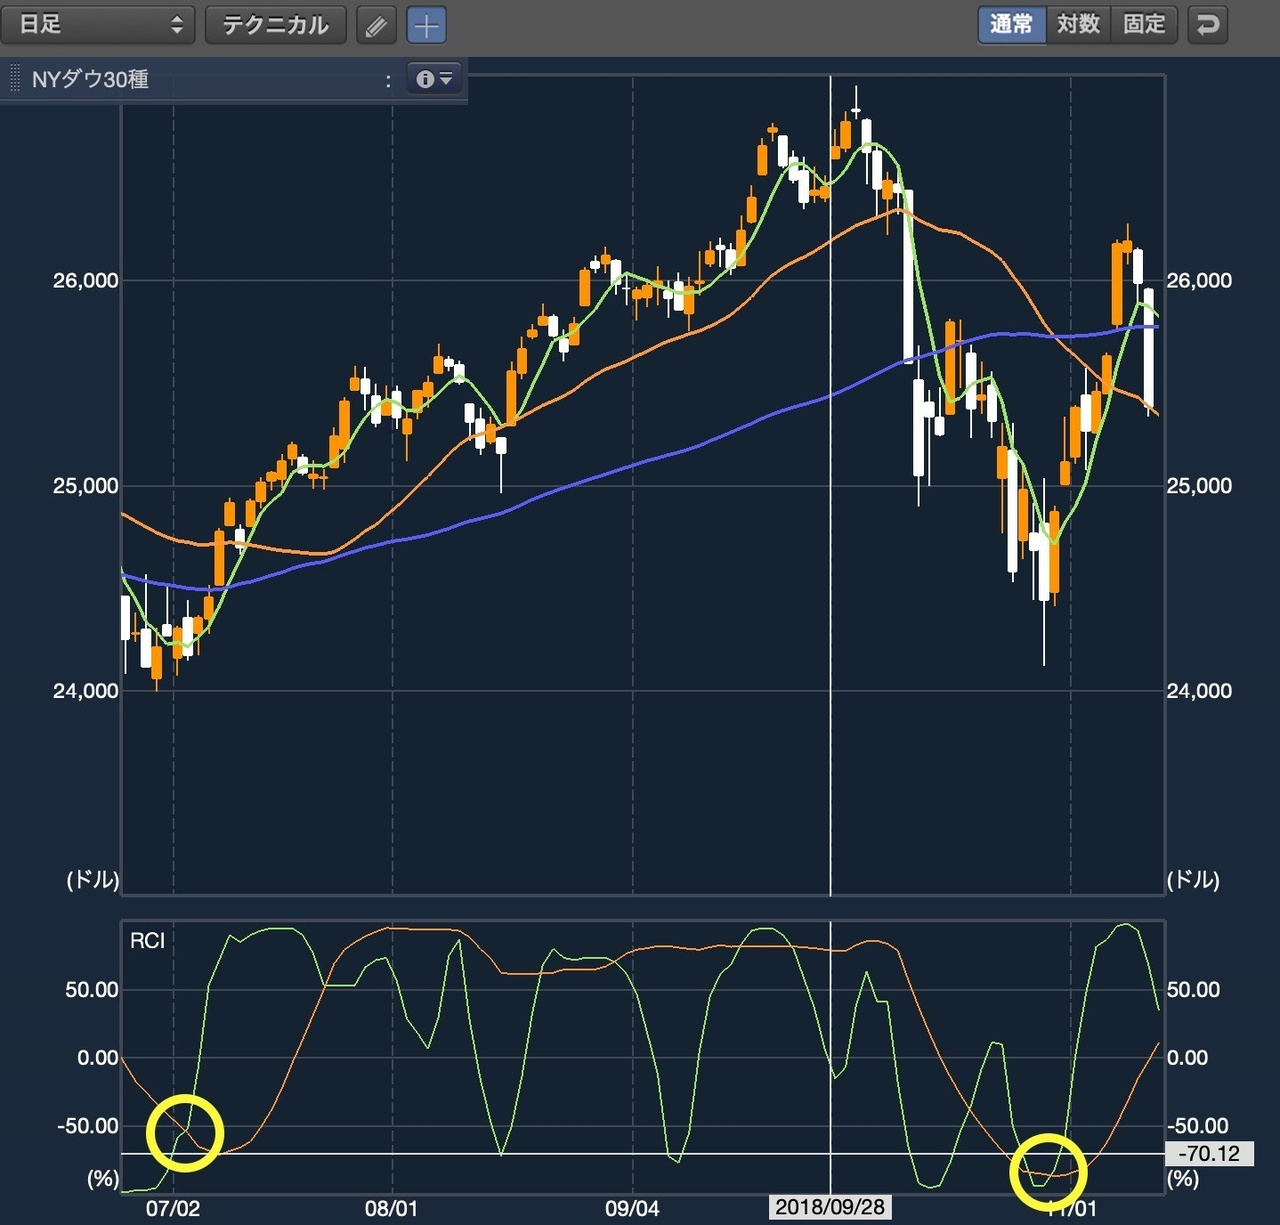Click the RCI indicator label
Viewport: 1280px width, 1225px height.
point(147,941)
